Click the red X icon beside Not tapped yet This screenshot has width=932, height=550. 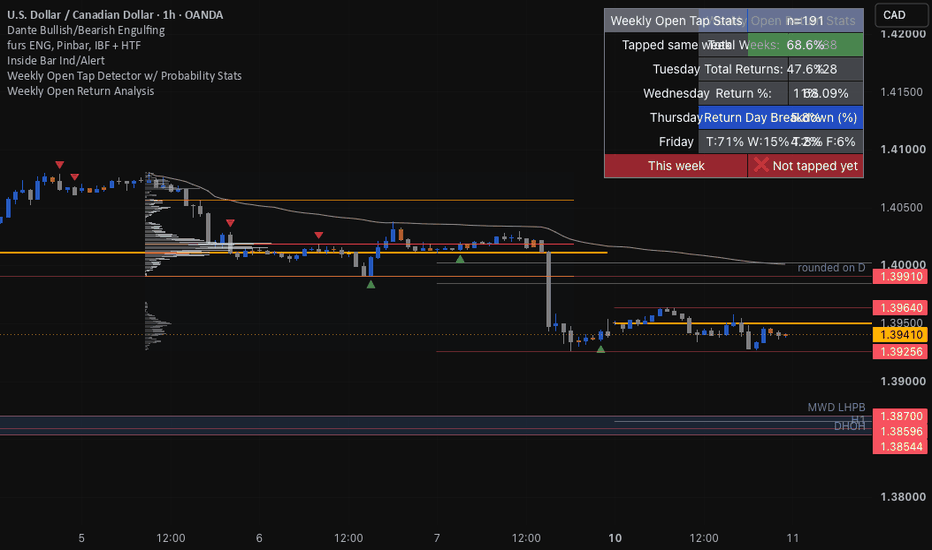coord(761,165)
